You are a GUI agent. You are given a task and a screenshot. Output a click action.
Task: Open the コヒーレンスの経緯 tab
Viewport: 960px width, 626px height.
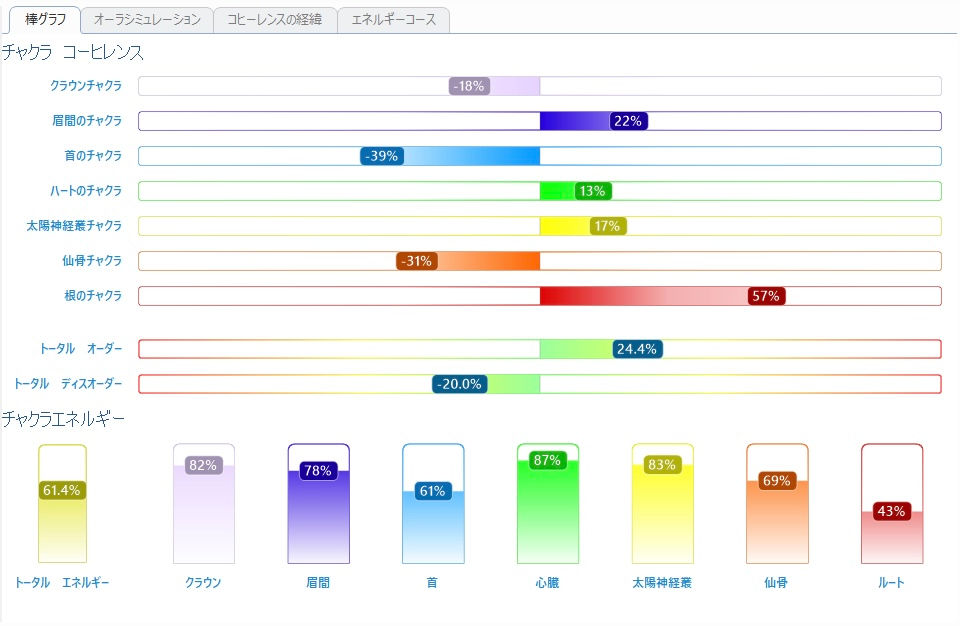pos(275,20)
